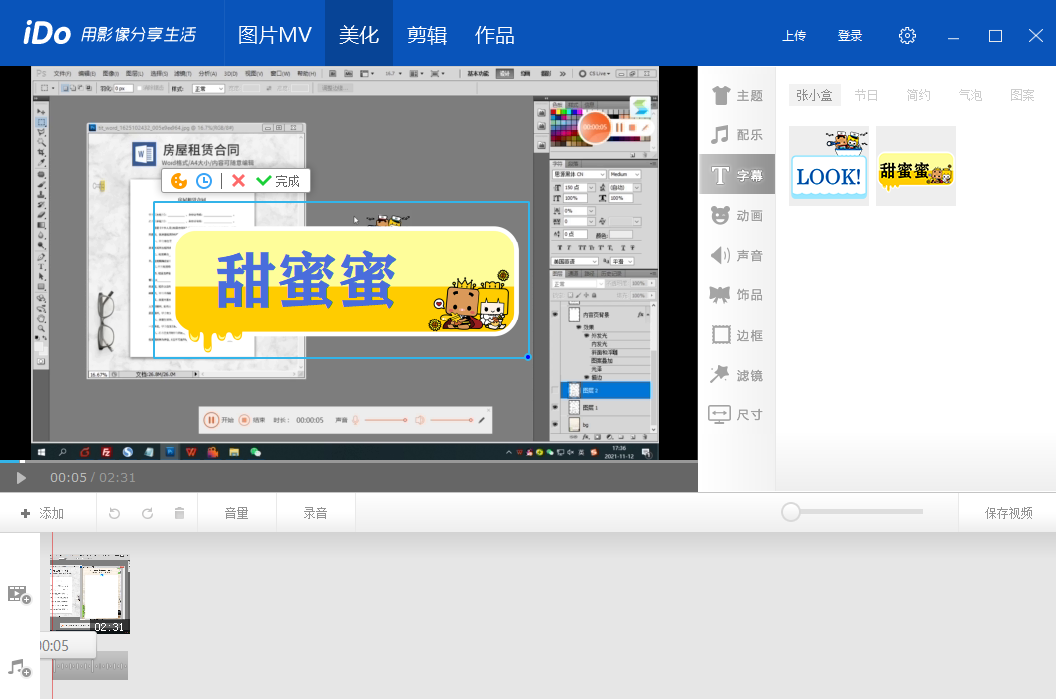Select the 气泡 subtitle category
The width and height of the screenshot is (1056, 699).
click(970, 96)
